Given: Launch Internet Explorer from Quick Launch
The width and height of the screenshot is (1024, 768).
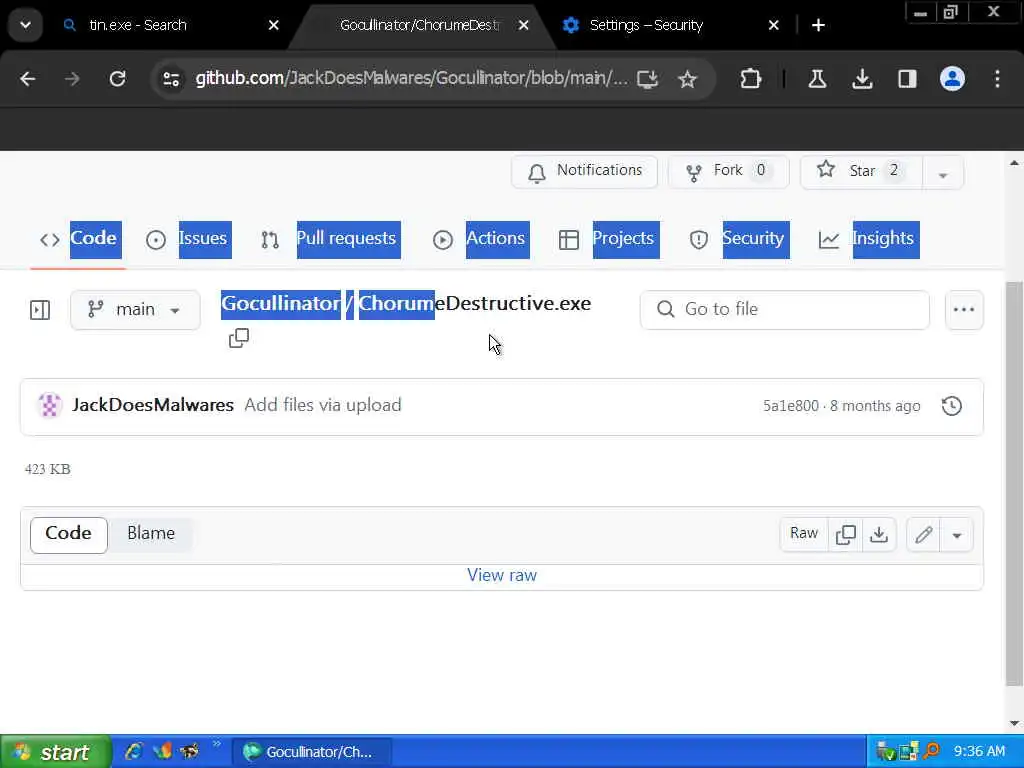Looking at the screenshot, I should [134, 752].
